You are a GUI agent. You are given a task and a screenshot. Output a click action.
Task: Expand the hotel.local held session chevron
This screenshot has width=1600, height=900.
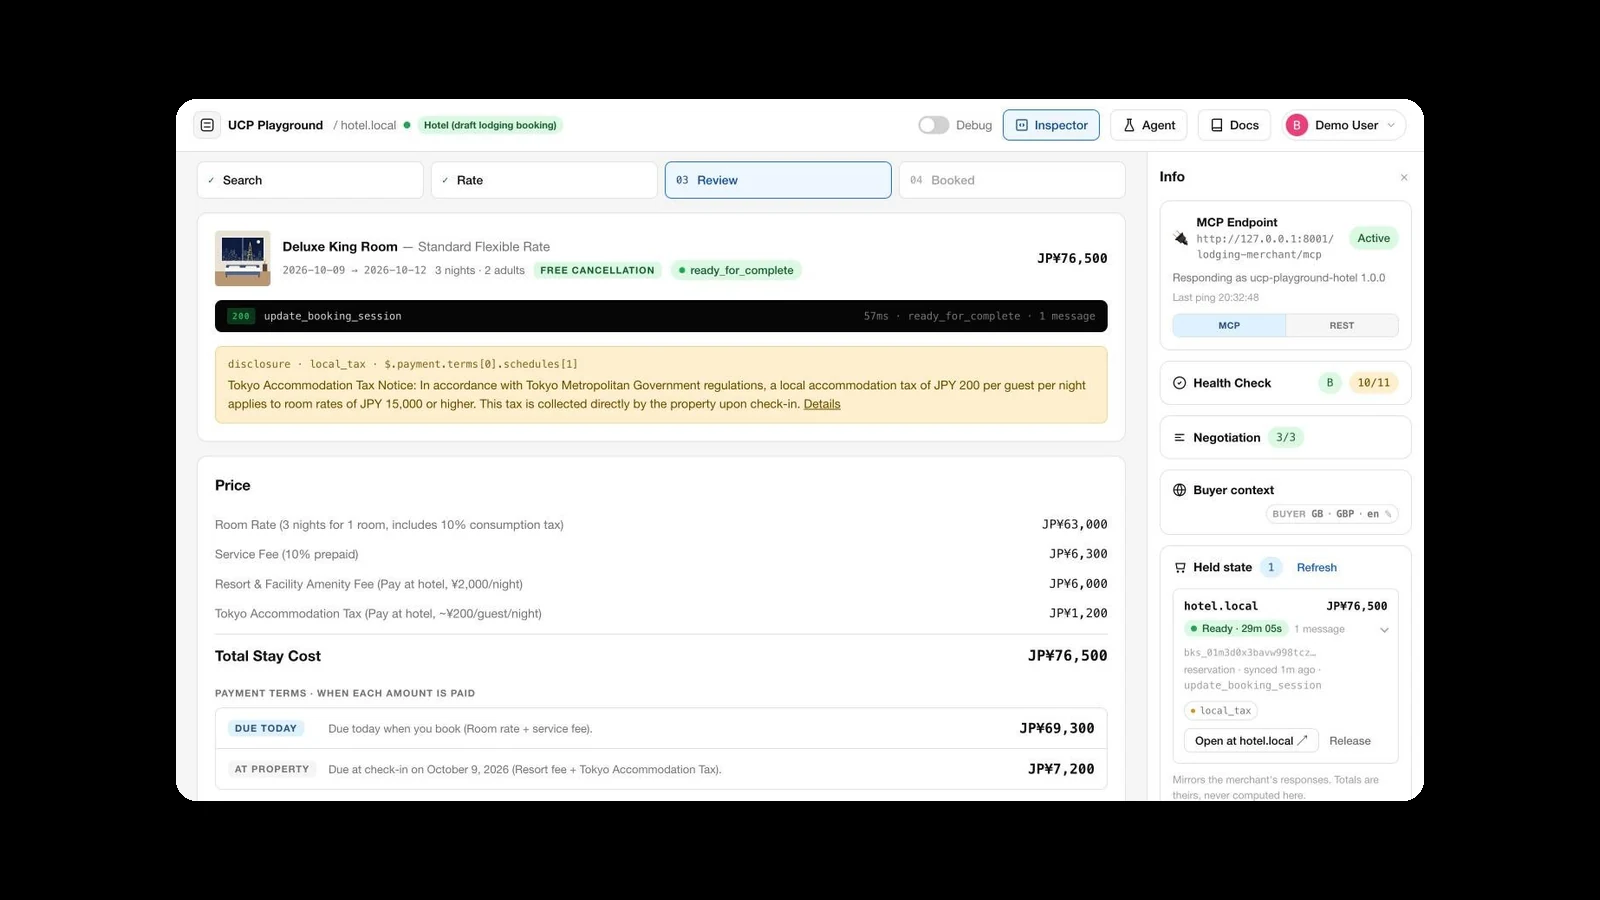pyautogui.click(x=1384, y=630)
